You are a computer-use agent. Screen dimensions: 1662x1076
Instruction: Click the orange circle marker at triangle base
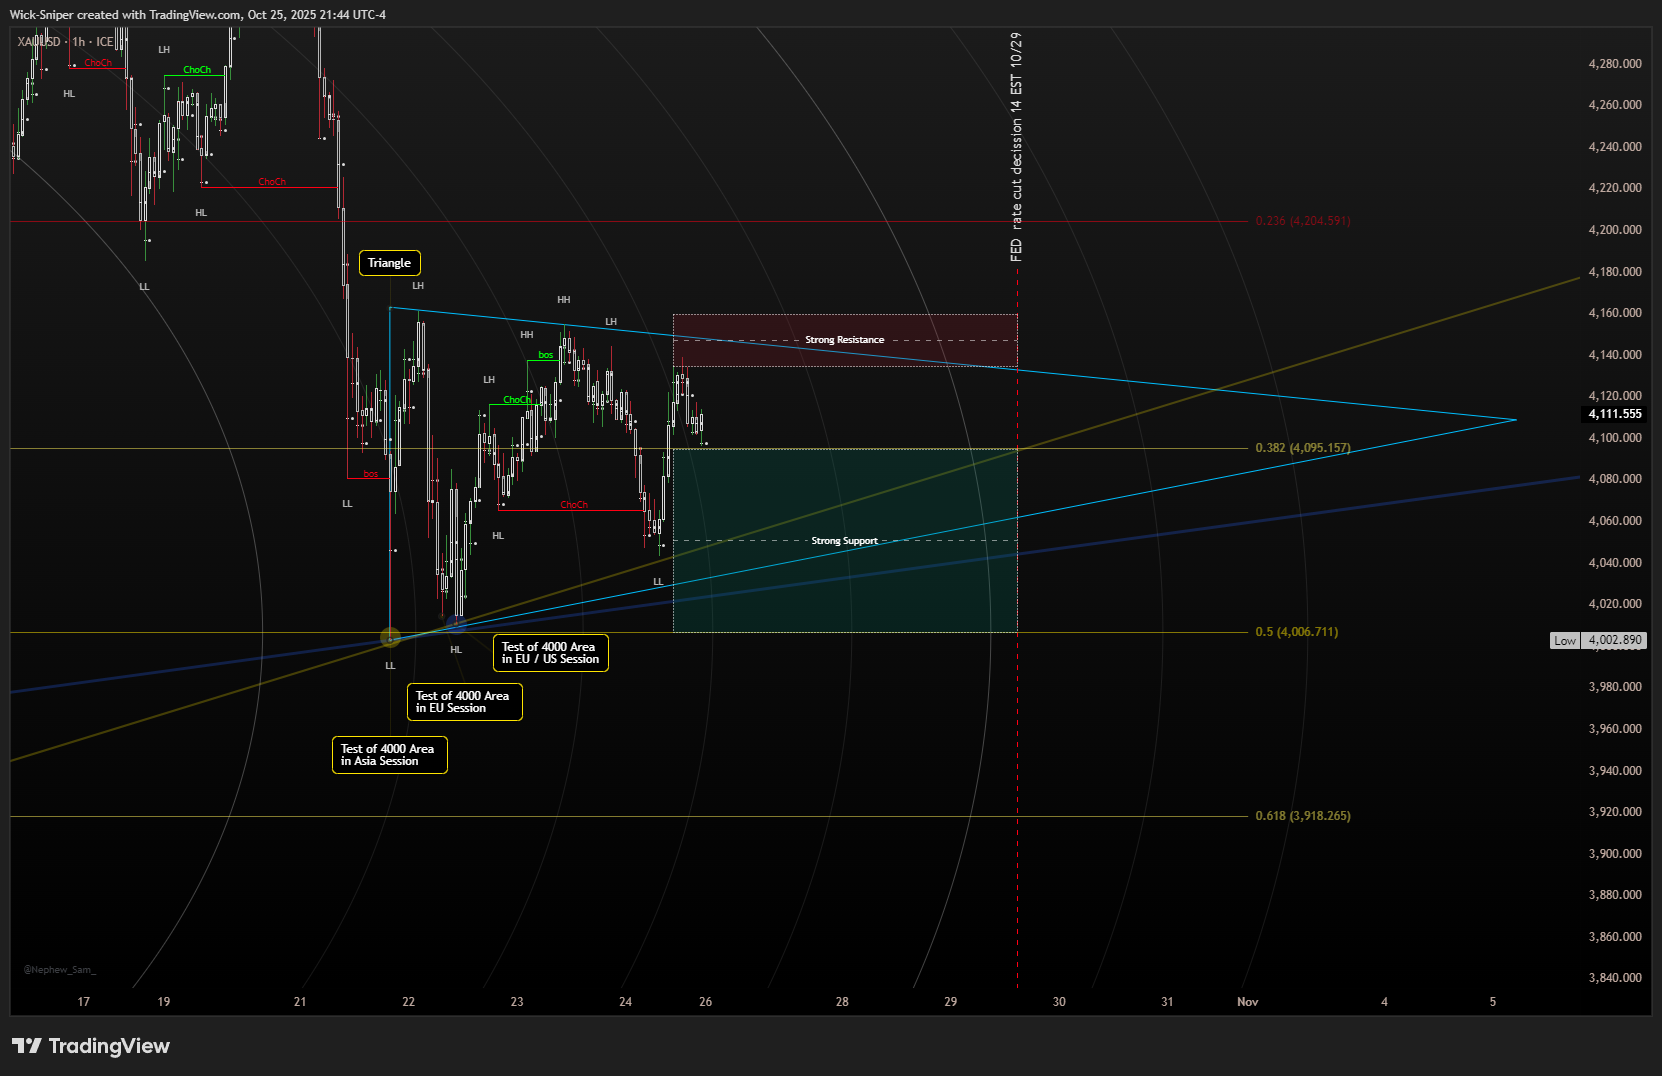[x=391, y=637]
